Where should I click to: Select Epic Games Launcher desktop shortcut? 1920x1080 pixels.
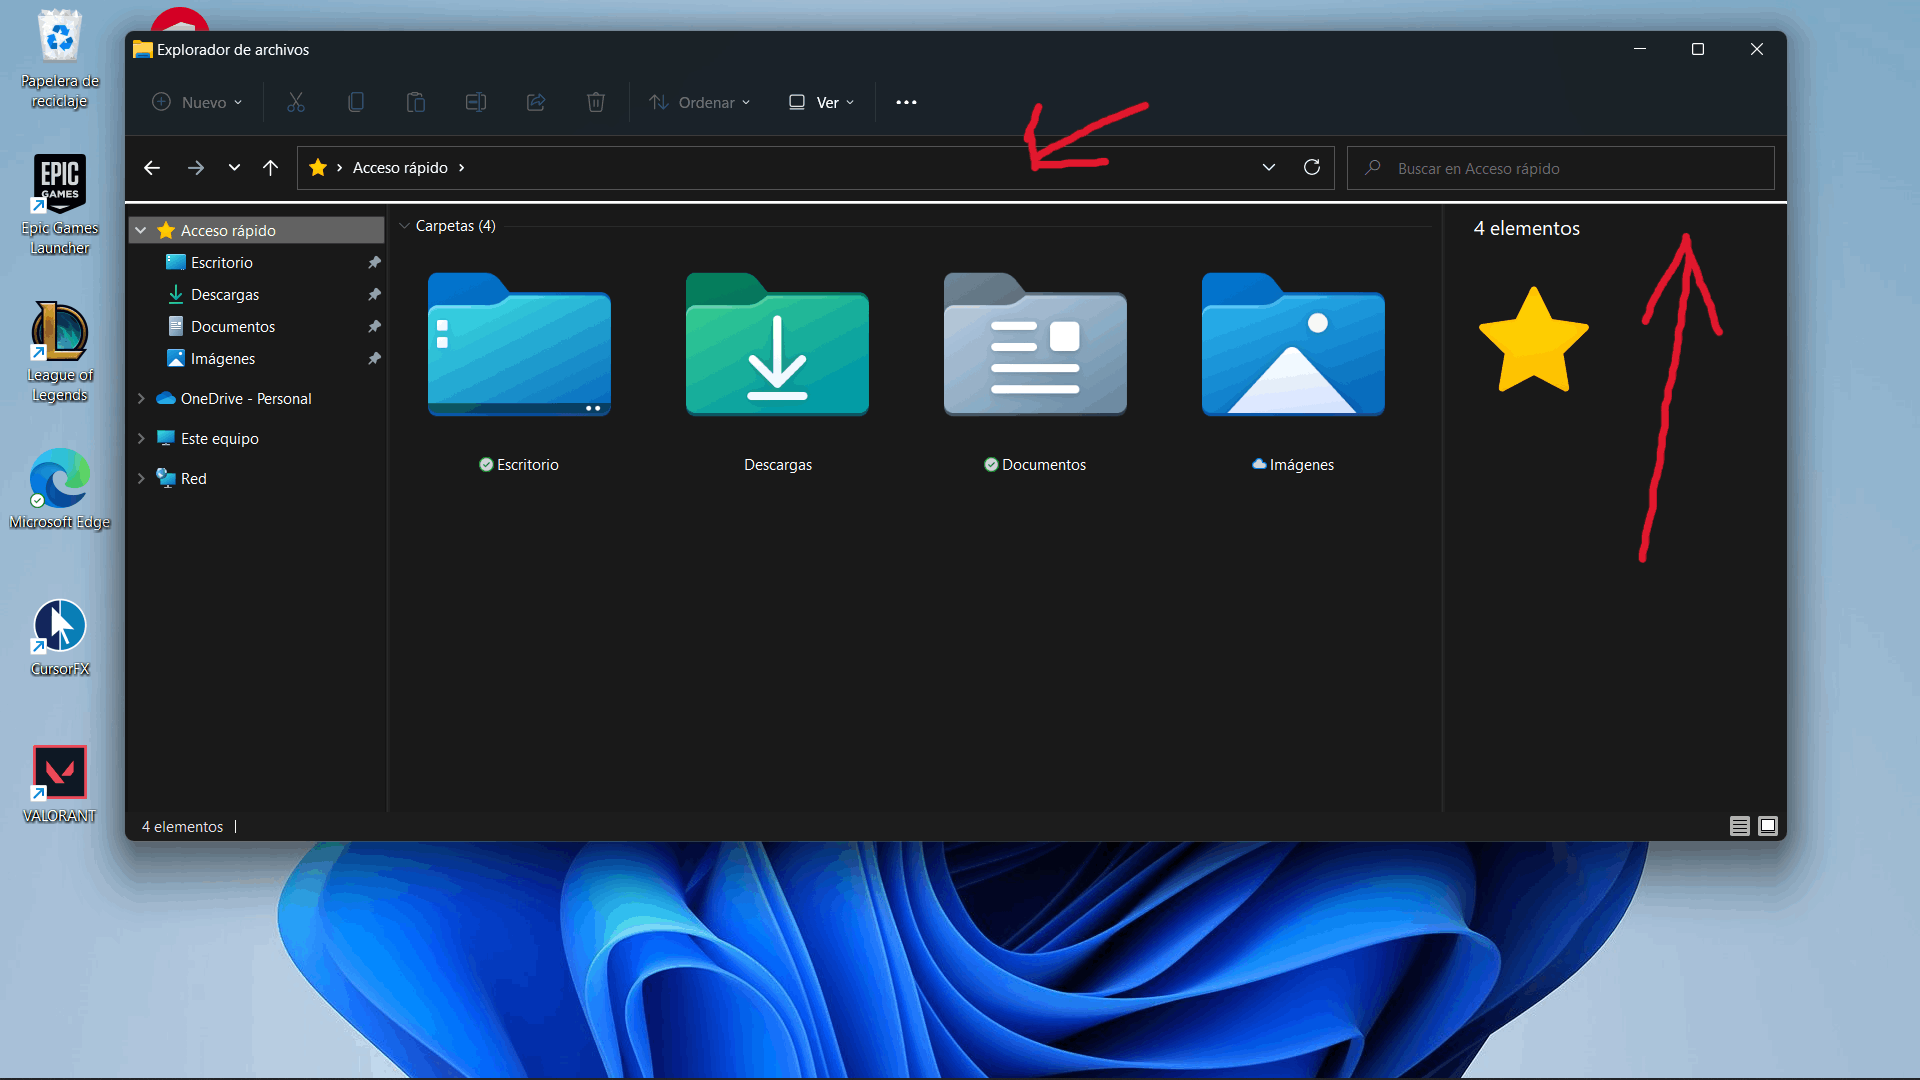[x=60, y=205]
